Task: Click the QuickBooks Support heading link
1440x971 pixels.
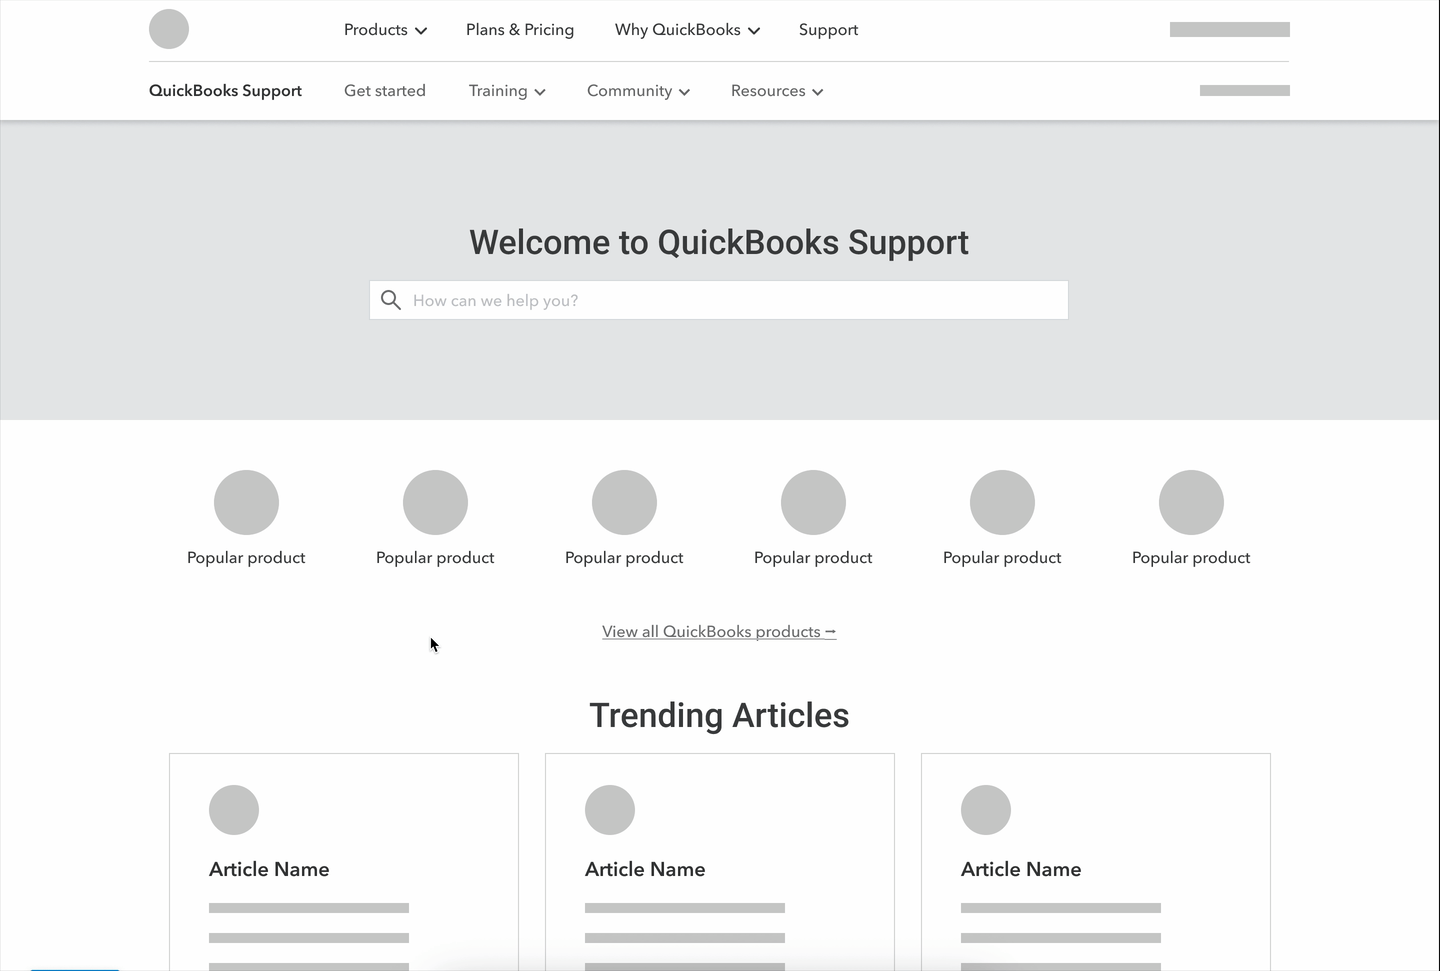Action: (x=225, y=91)
